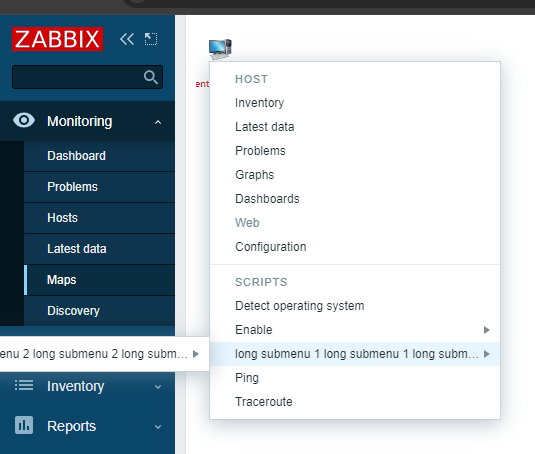Click the Reports bar chart icon
The height and width of the screenshot is (454, 535).
pos(24,425)
